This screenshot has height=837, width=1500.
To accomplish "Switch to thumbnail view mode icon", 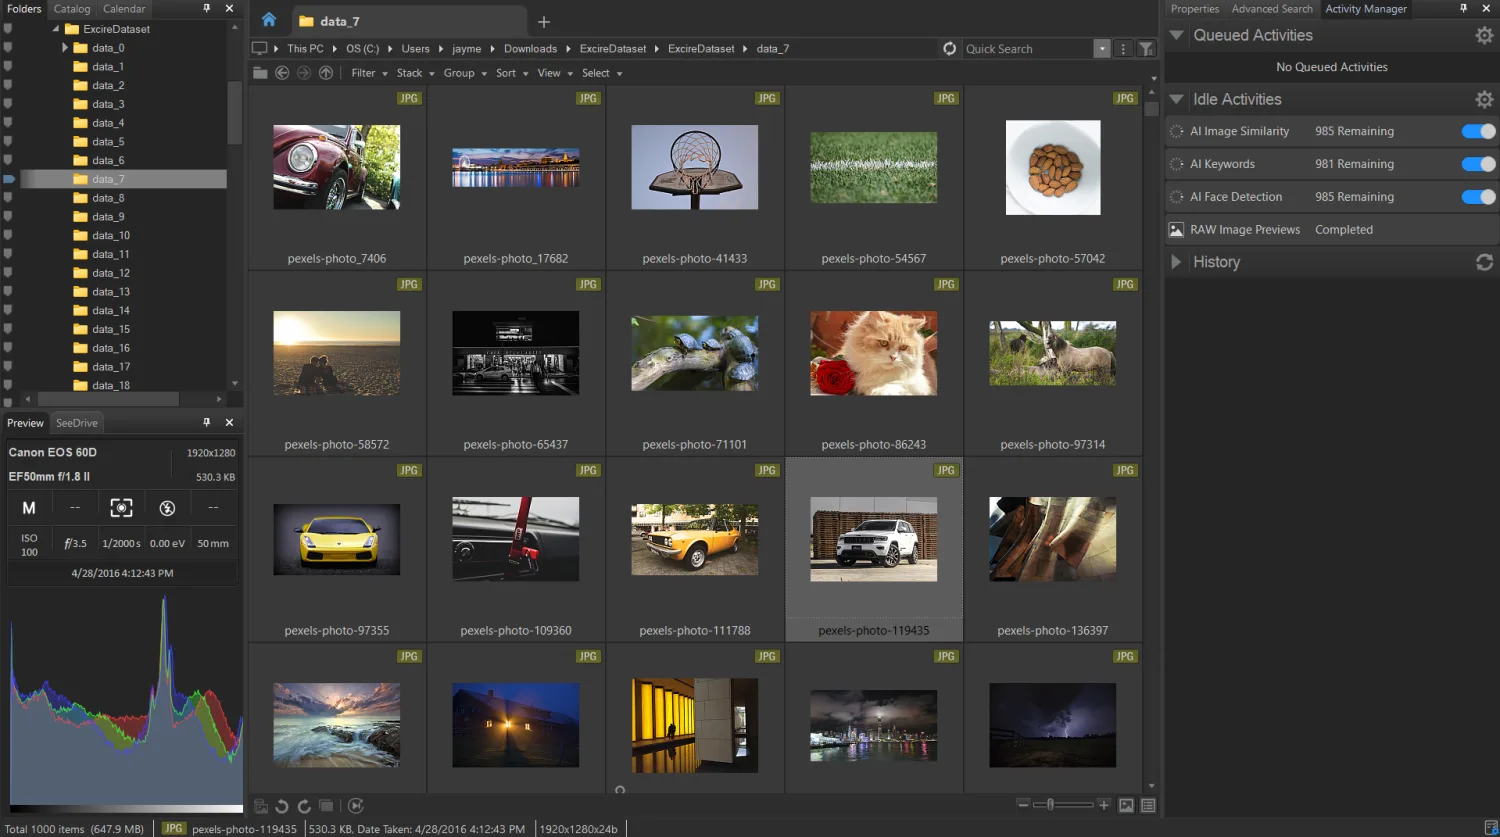I will (1126, 805).
